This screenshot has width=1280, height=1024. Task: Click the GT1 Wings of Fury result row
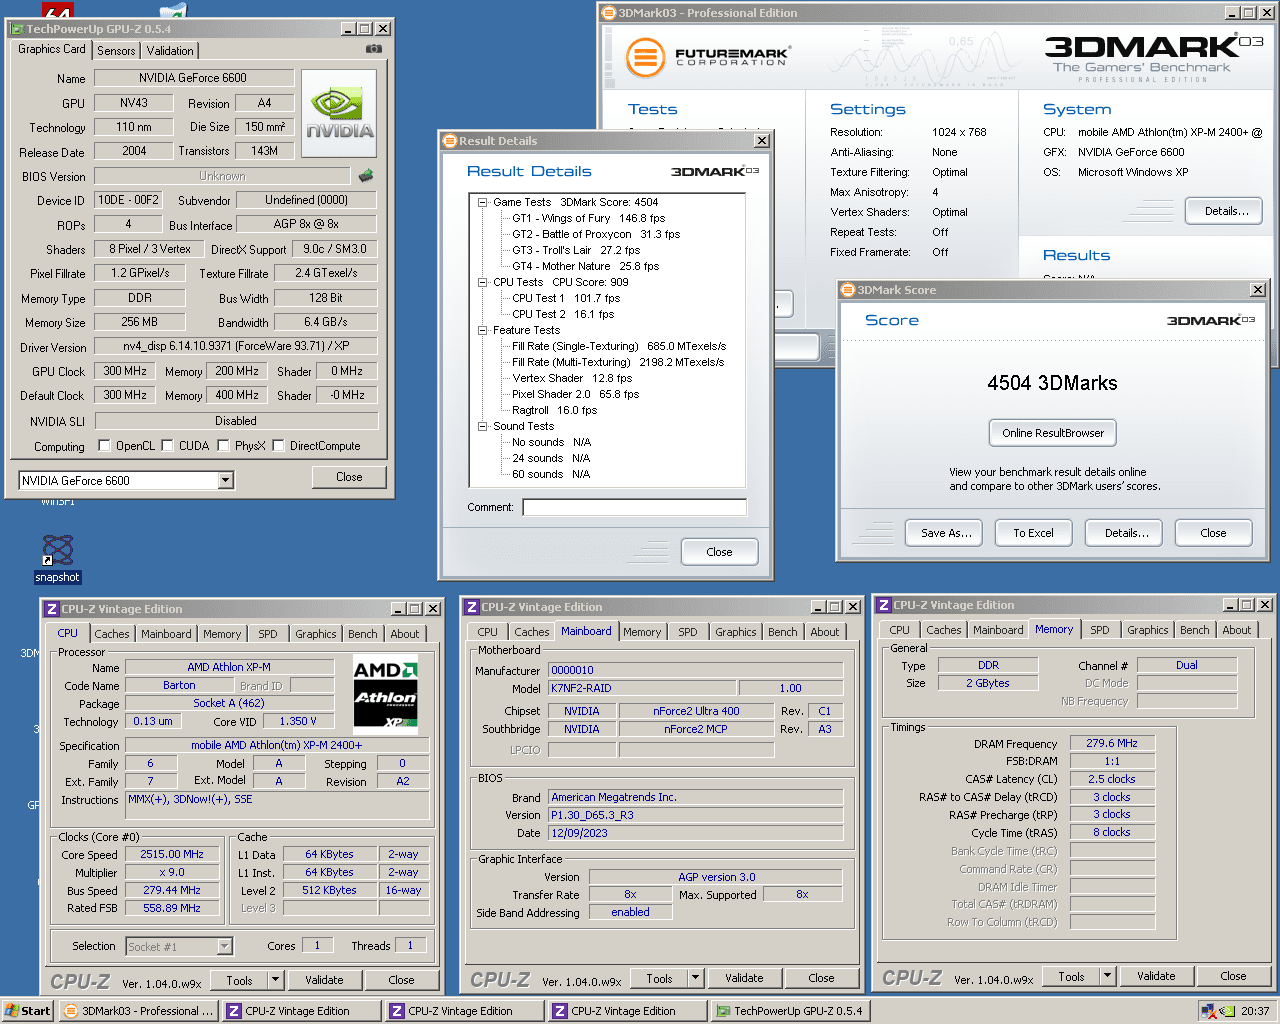tap(588, 218)
